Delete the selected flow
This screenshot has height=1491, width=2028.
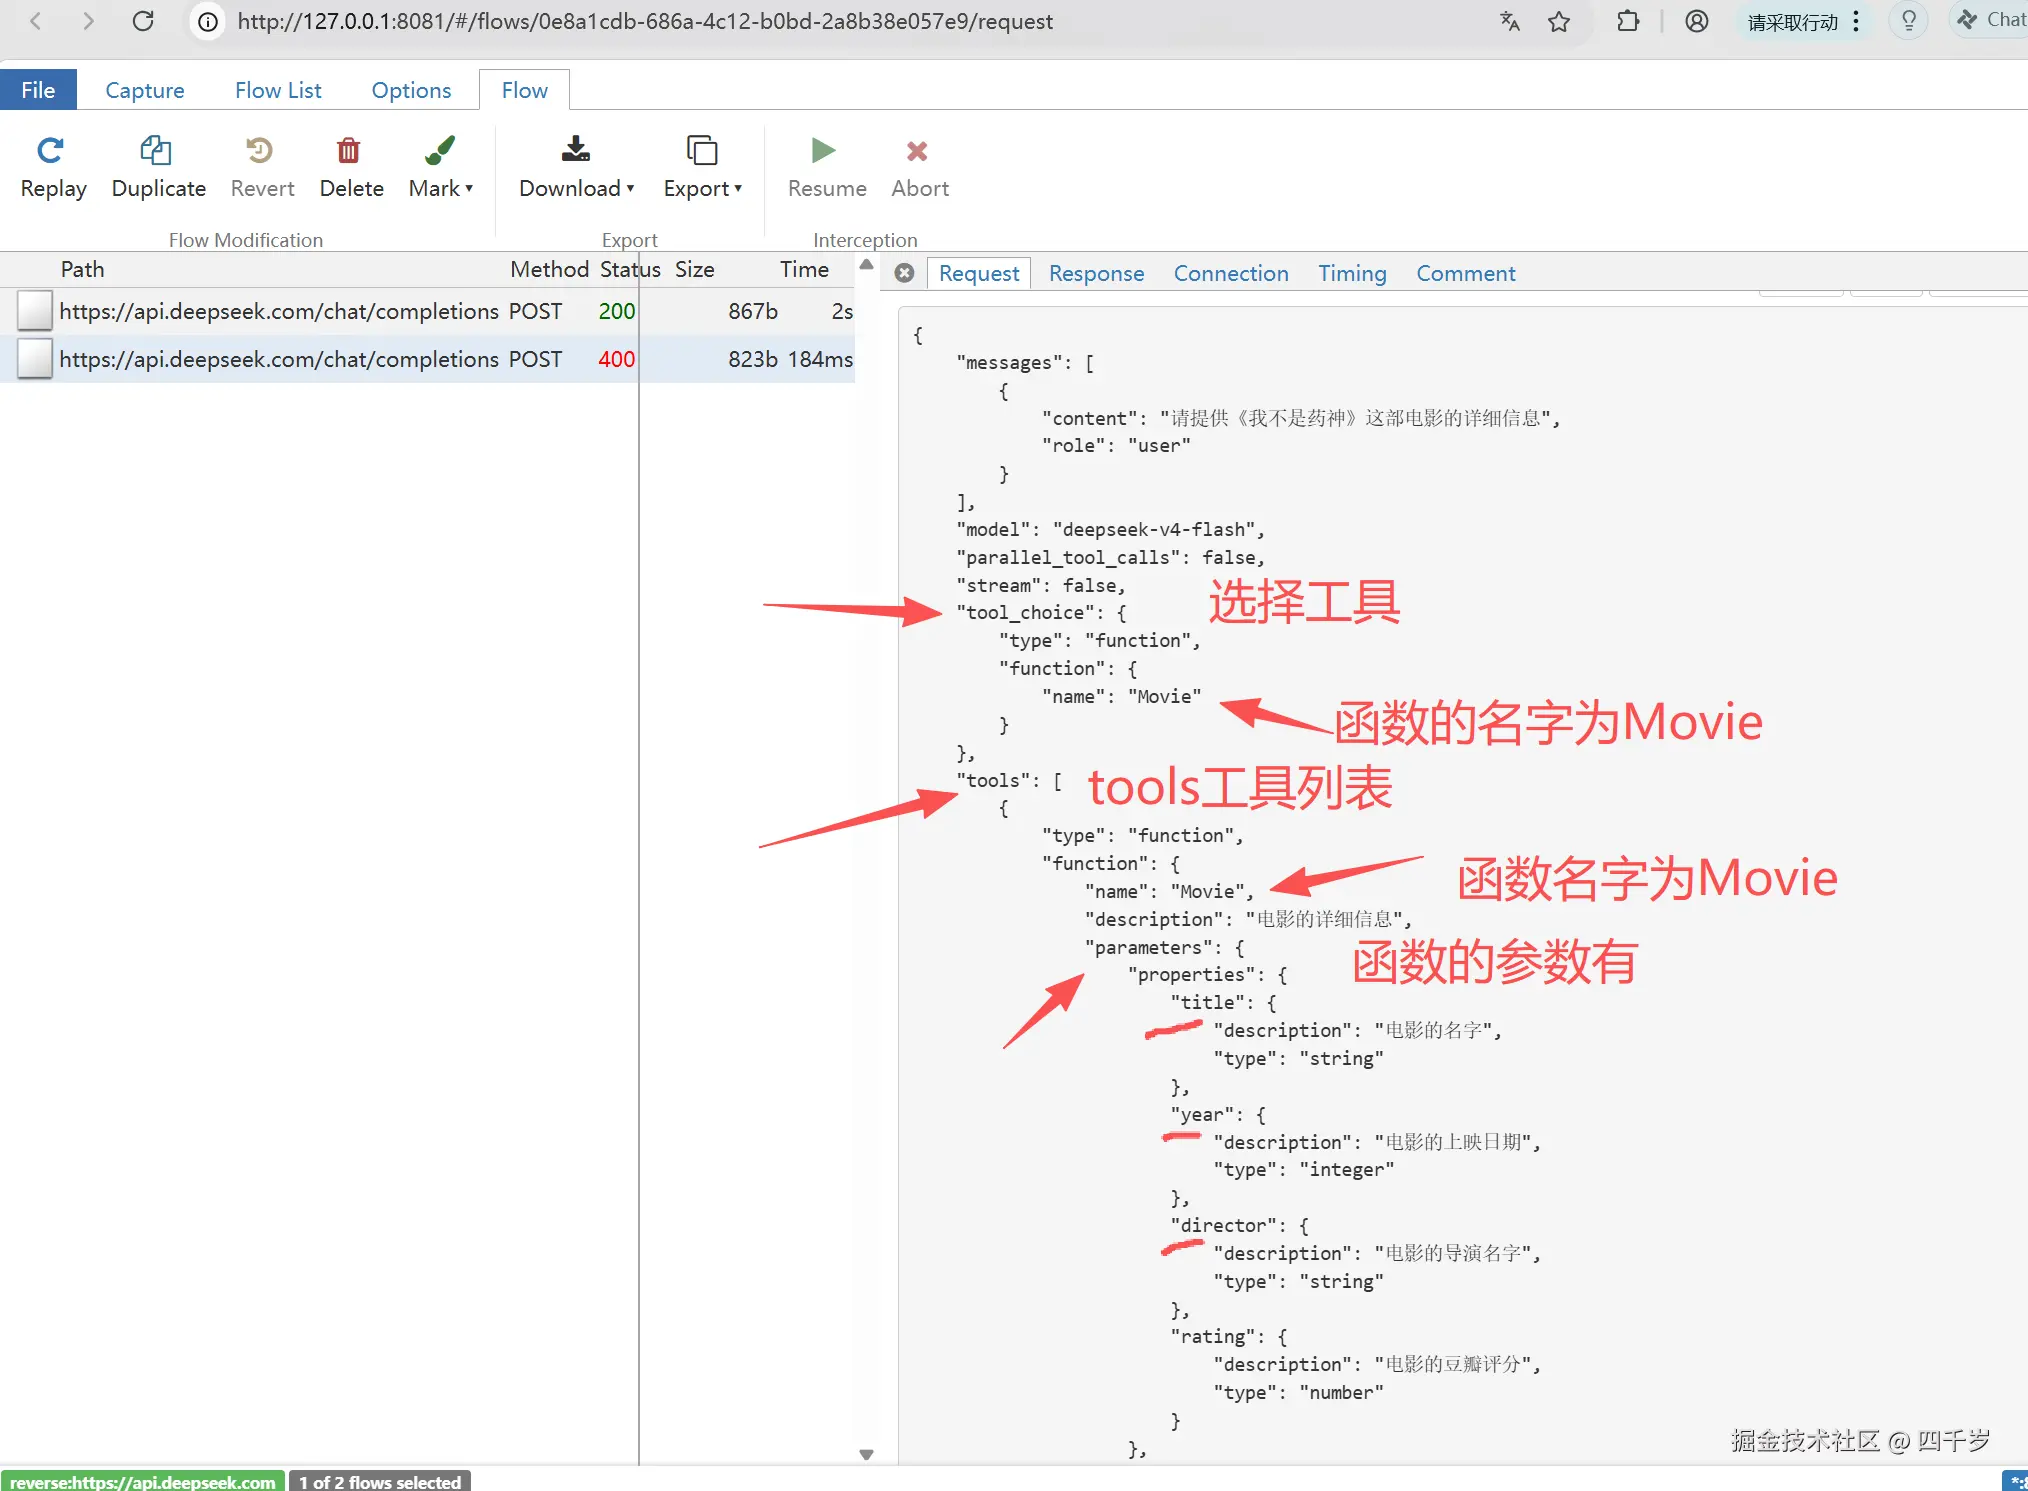click(x=351, y=167)
